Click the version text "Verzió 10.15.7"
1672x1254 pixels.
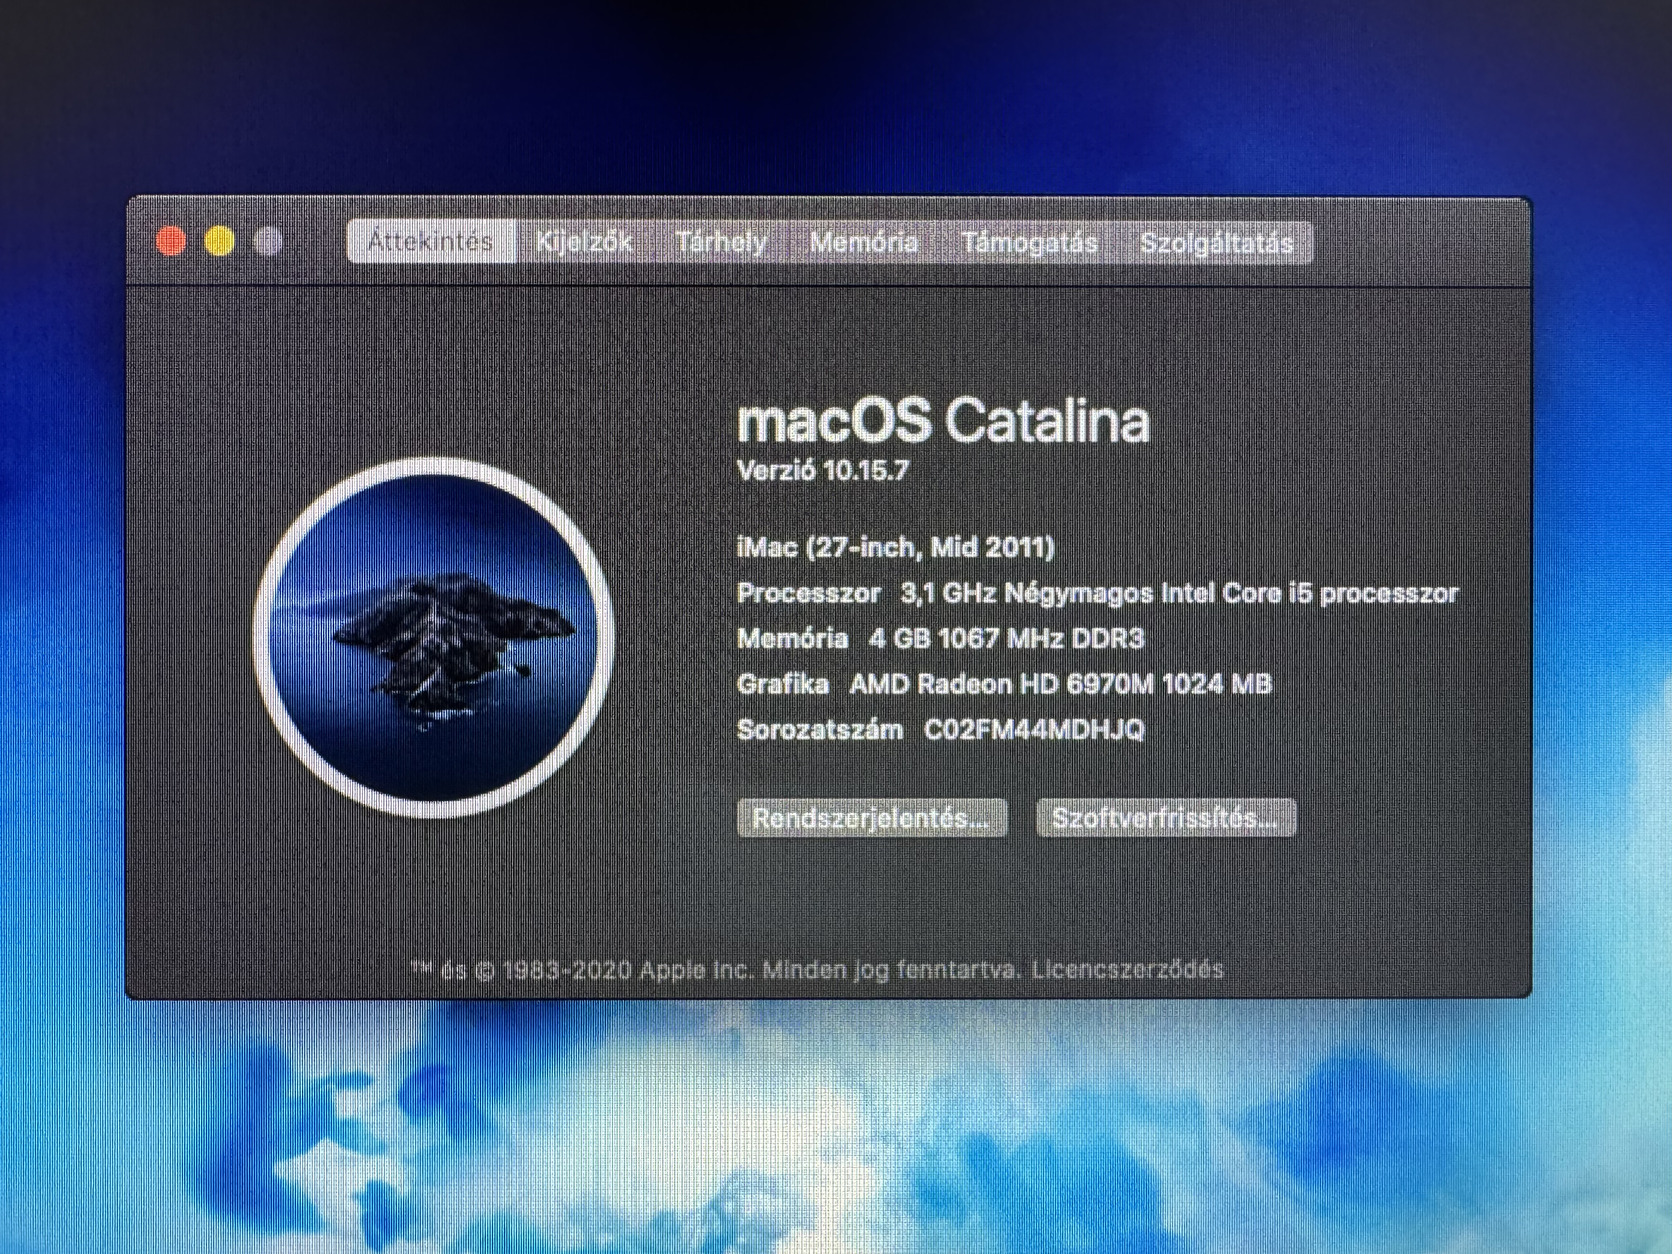pos(823,471)
